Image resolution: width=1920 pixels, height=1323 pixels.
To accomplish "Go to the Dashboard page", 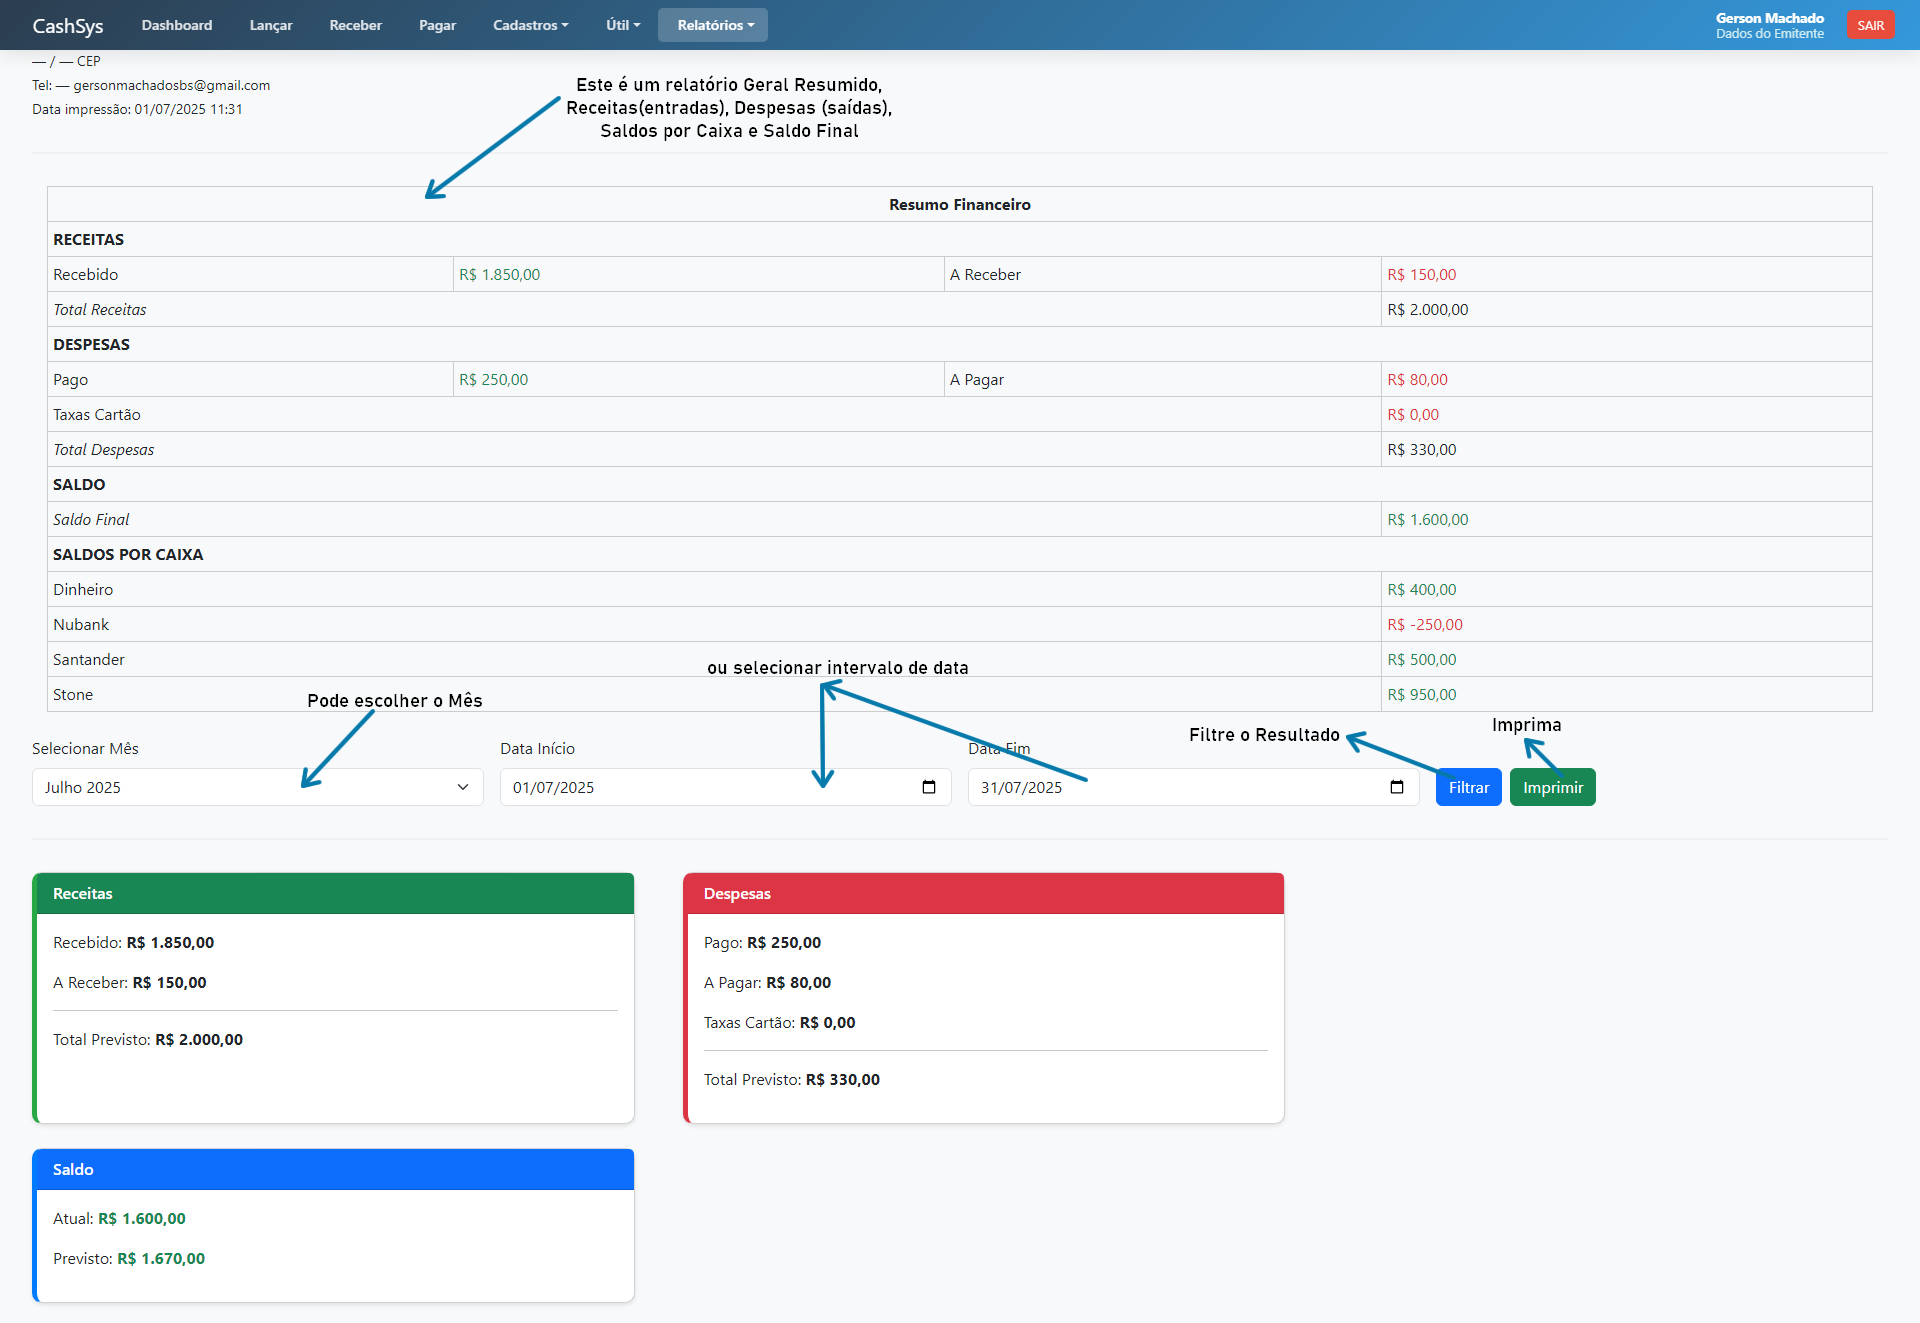I will 177,25.
